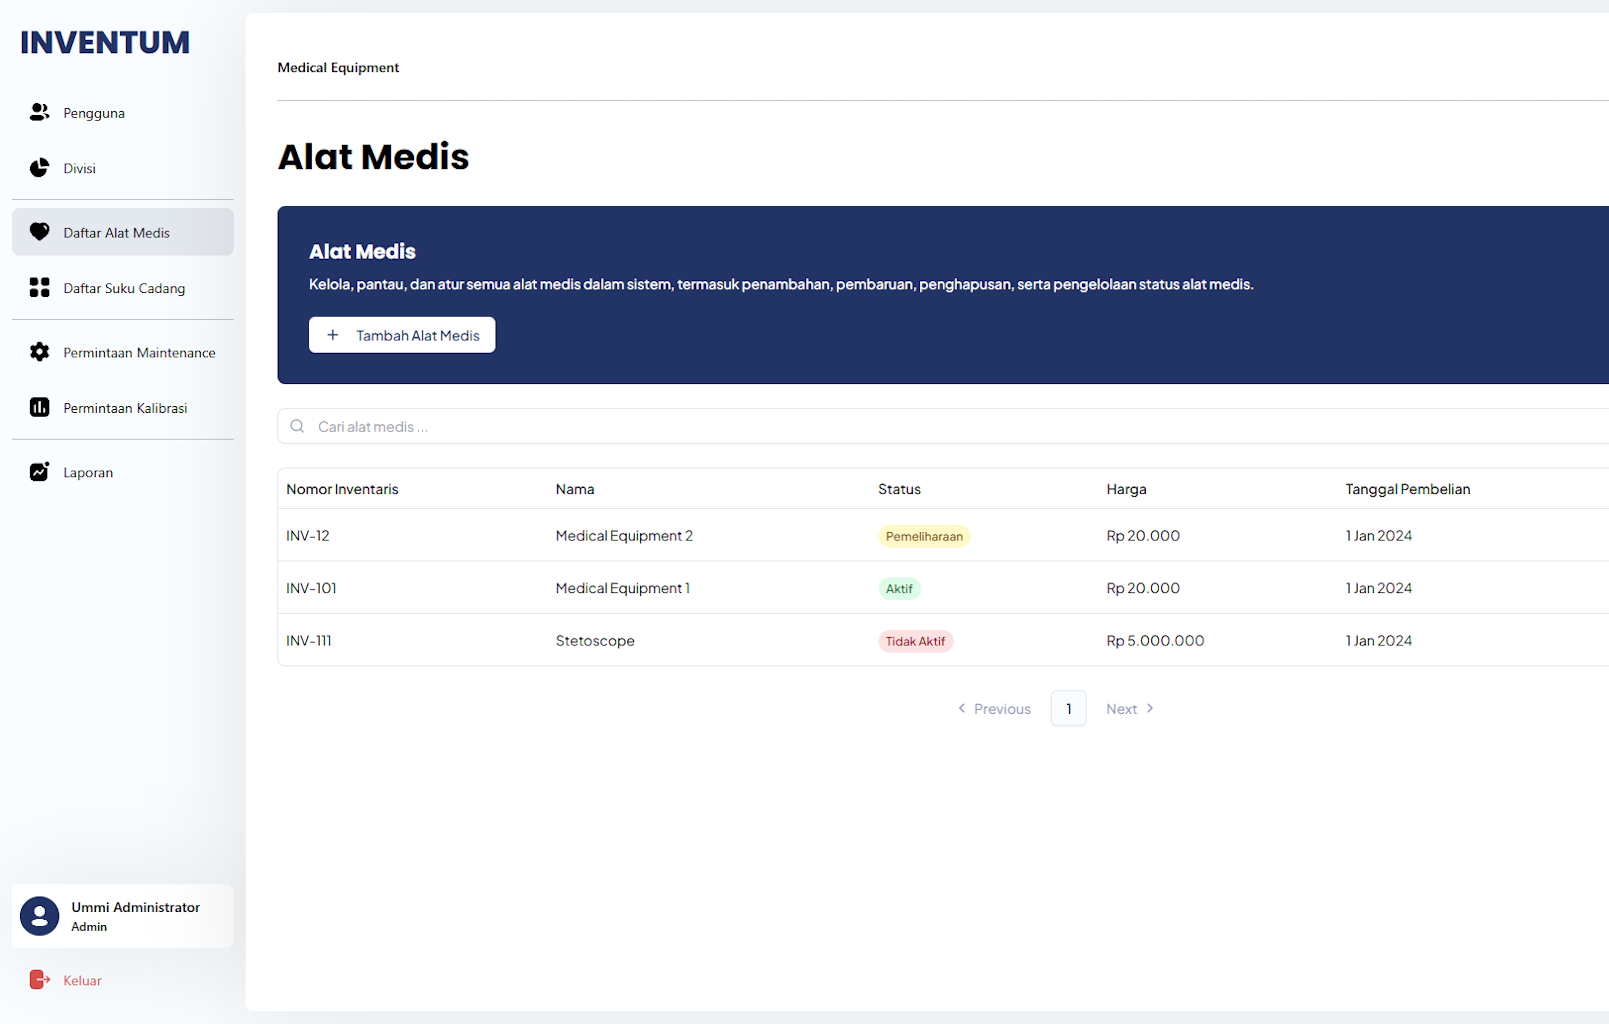Open the Stetoscope table row
Viewport: 1609px width, 1024px height.
(x=595, y=641)
